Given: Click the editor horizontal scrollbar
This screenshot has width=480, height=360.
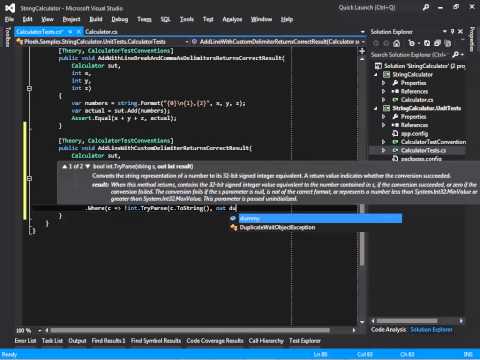Looking at the screenshot, I should click(x=190, y=330).
